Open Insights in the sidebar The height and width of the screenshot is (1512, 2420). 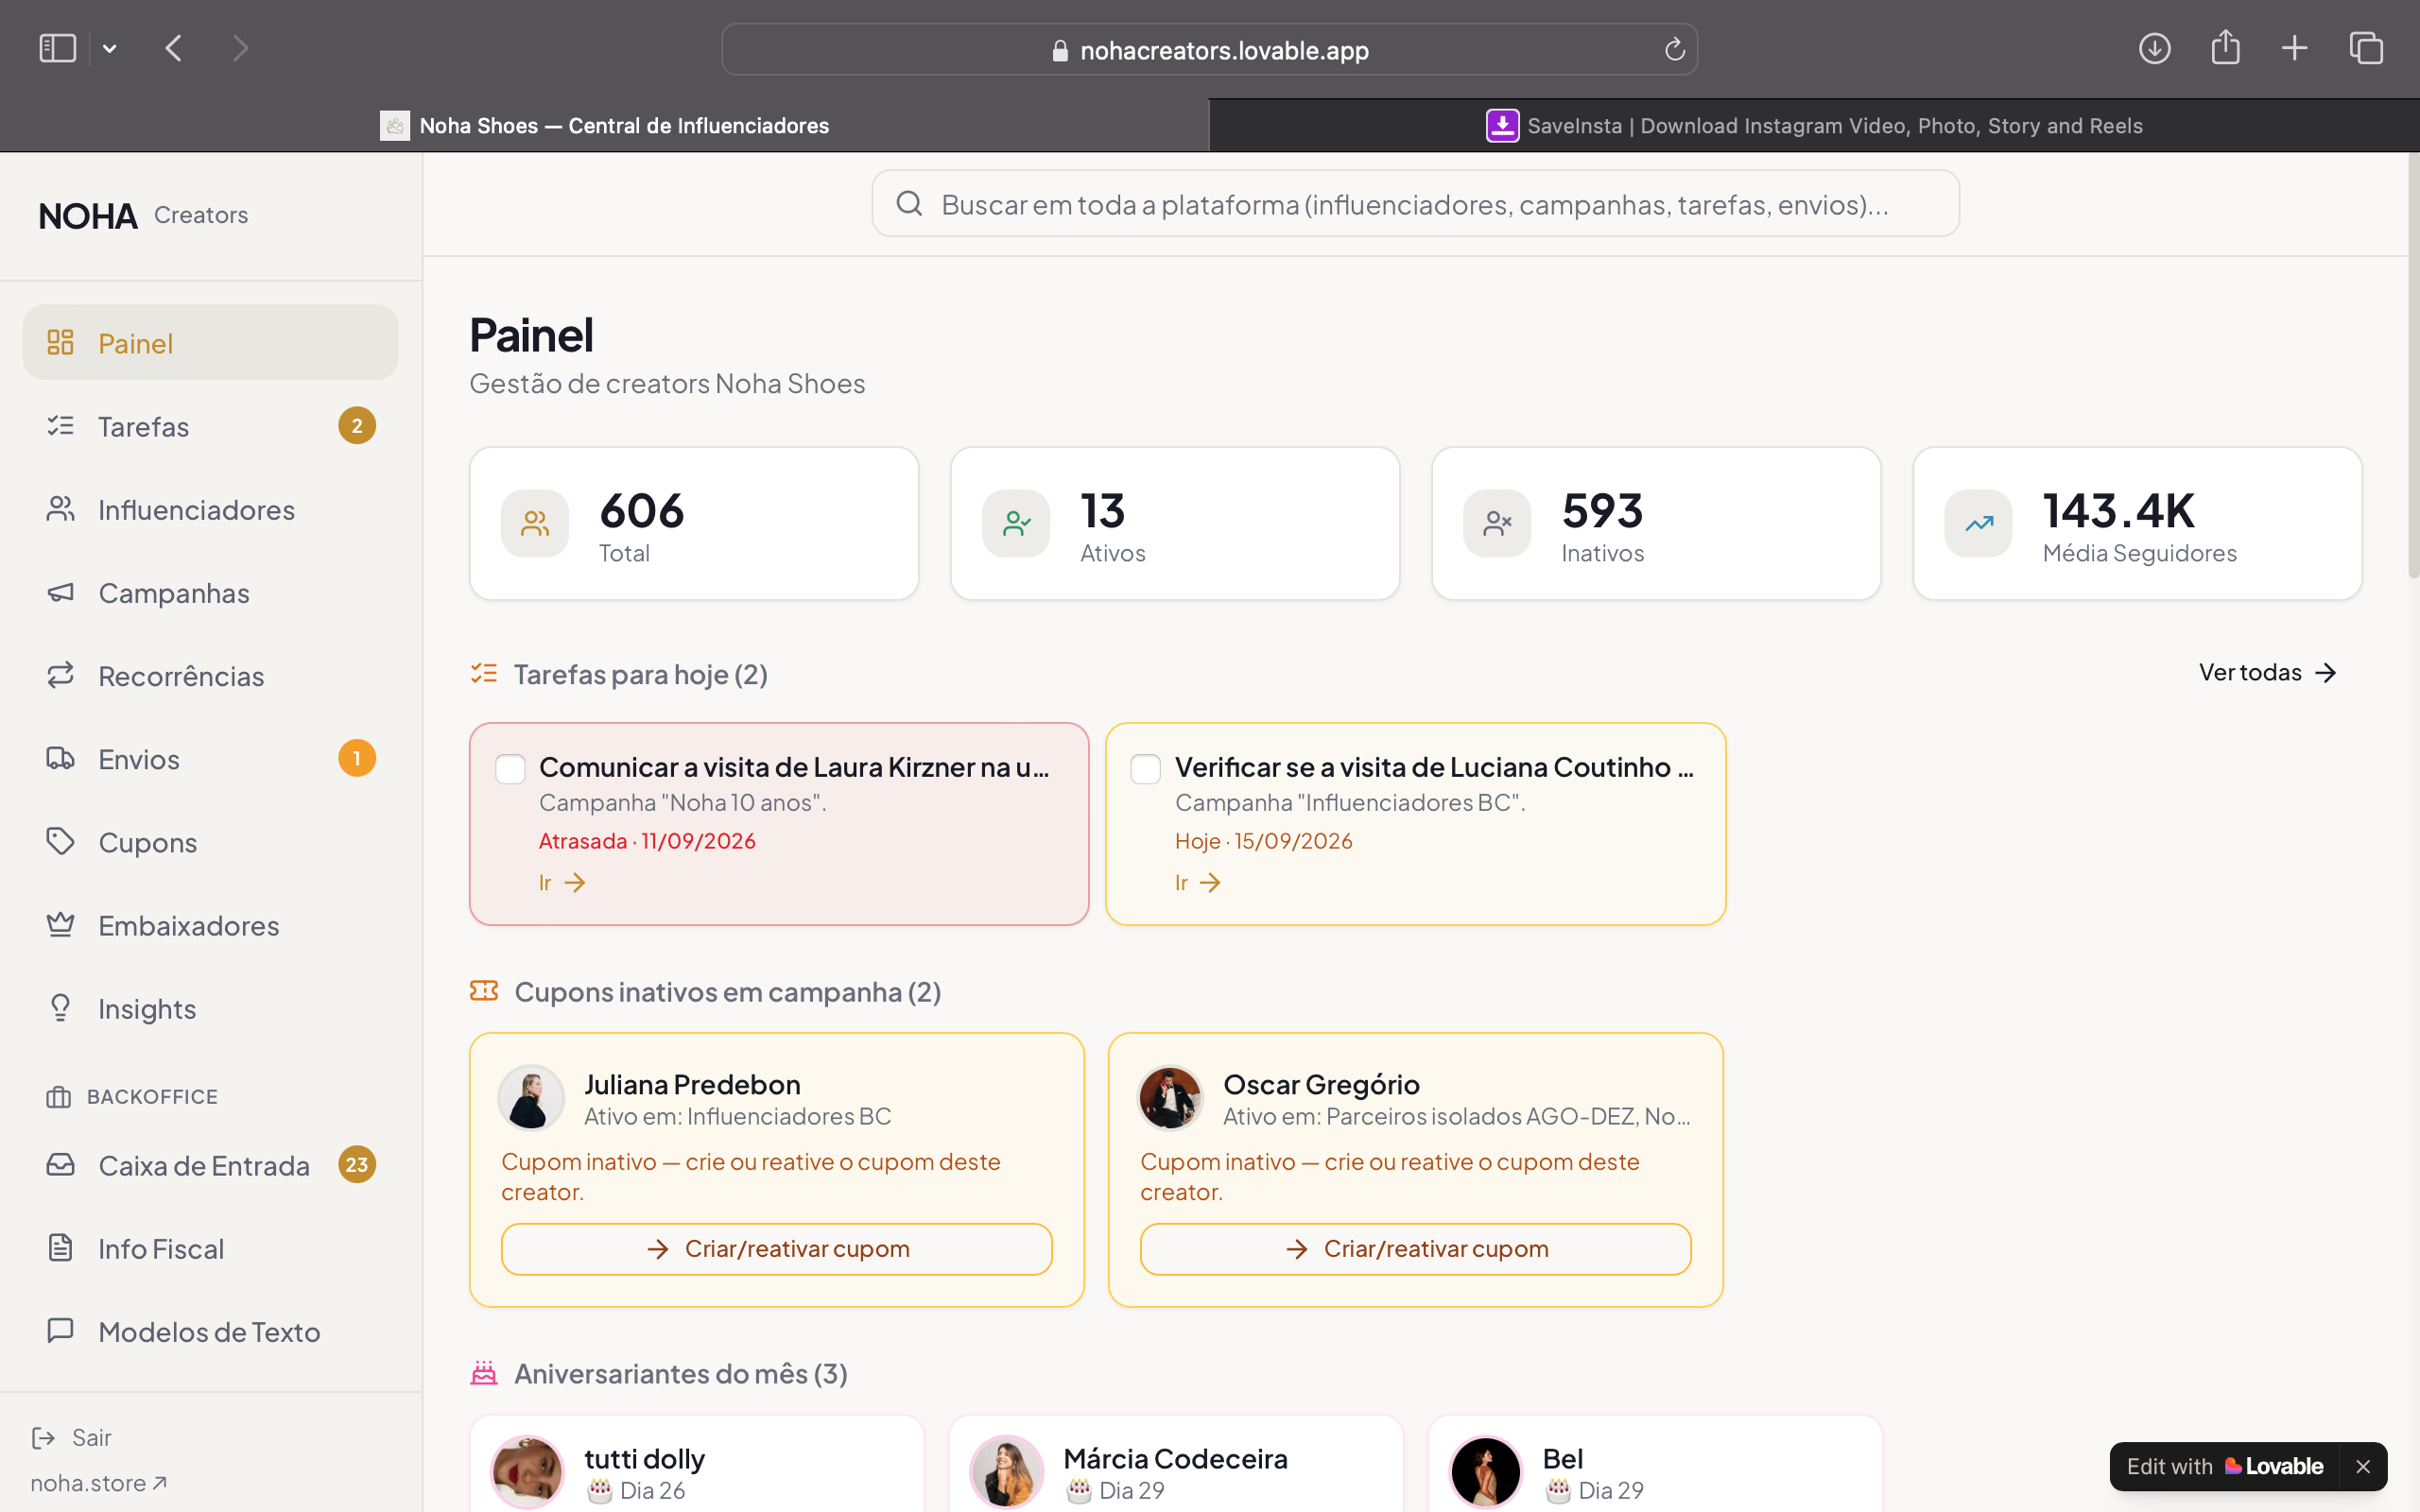pos(210,1008)
